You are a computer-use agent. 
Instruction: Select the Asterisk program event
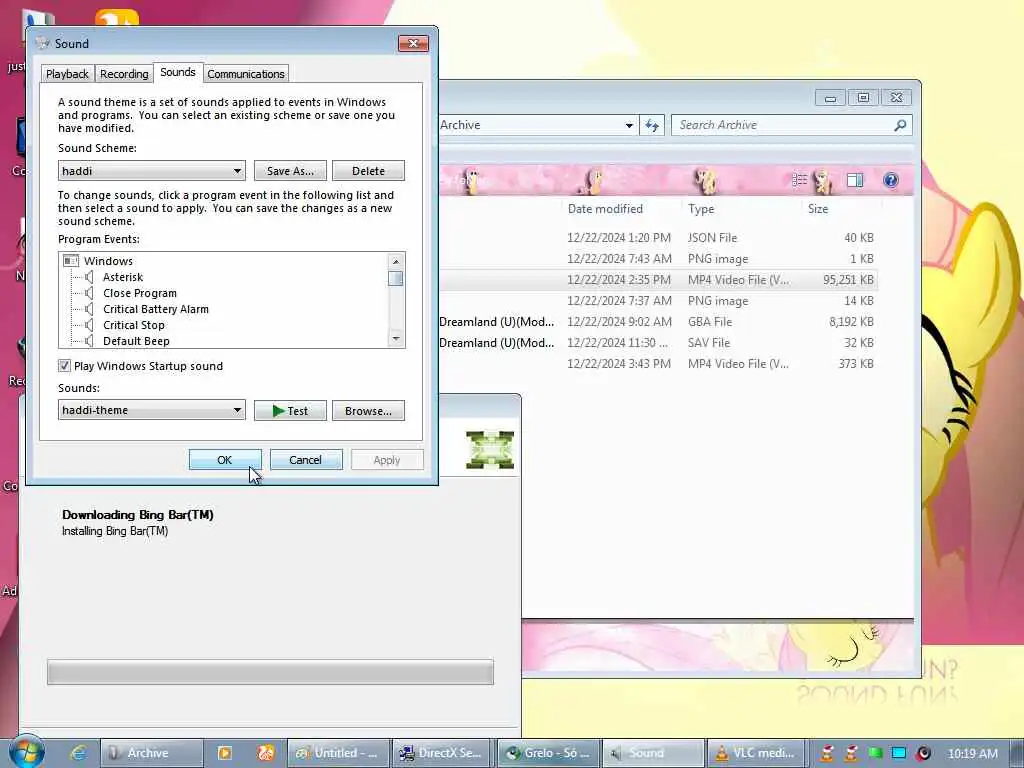pyautogui.click(x=123, y=277)
